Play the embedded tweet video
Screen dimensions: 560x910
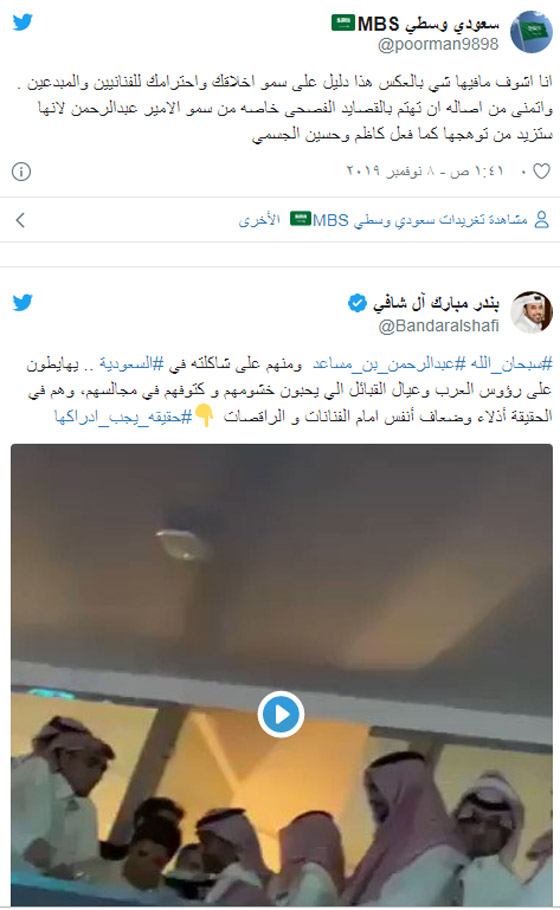(281, 714)
